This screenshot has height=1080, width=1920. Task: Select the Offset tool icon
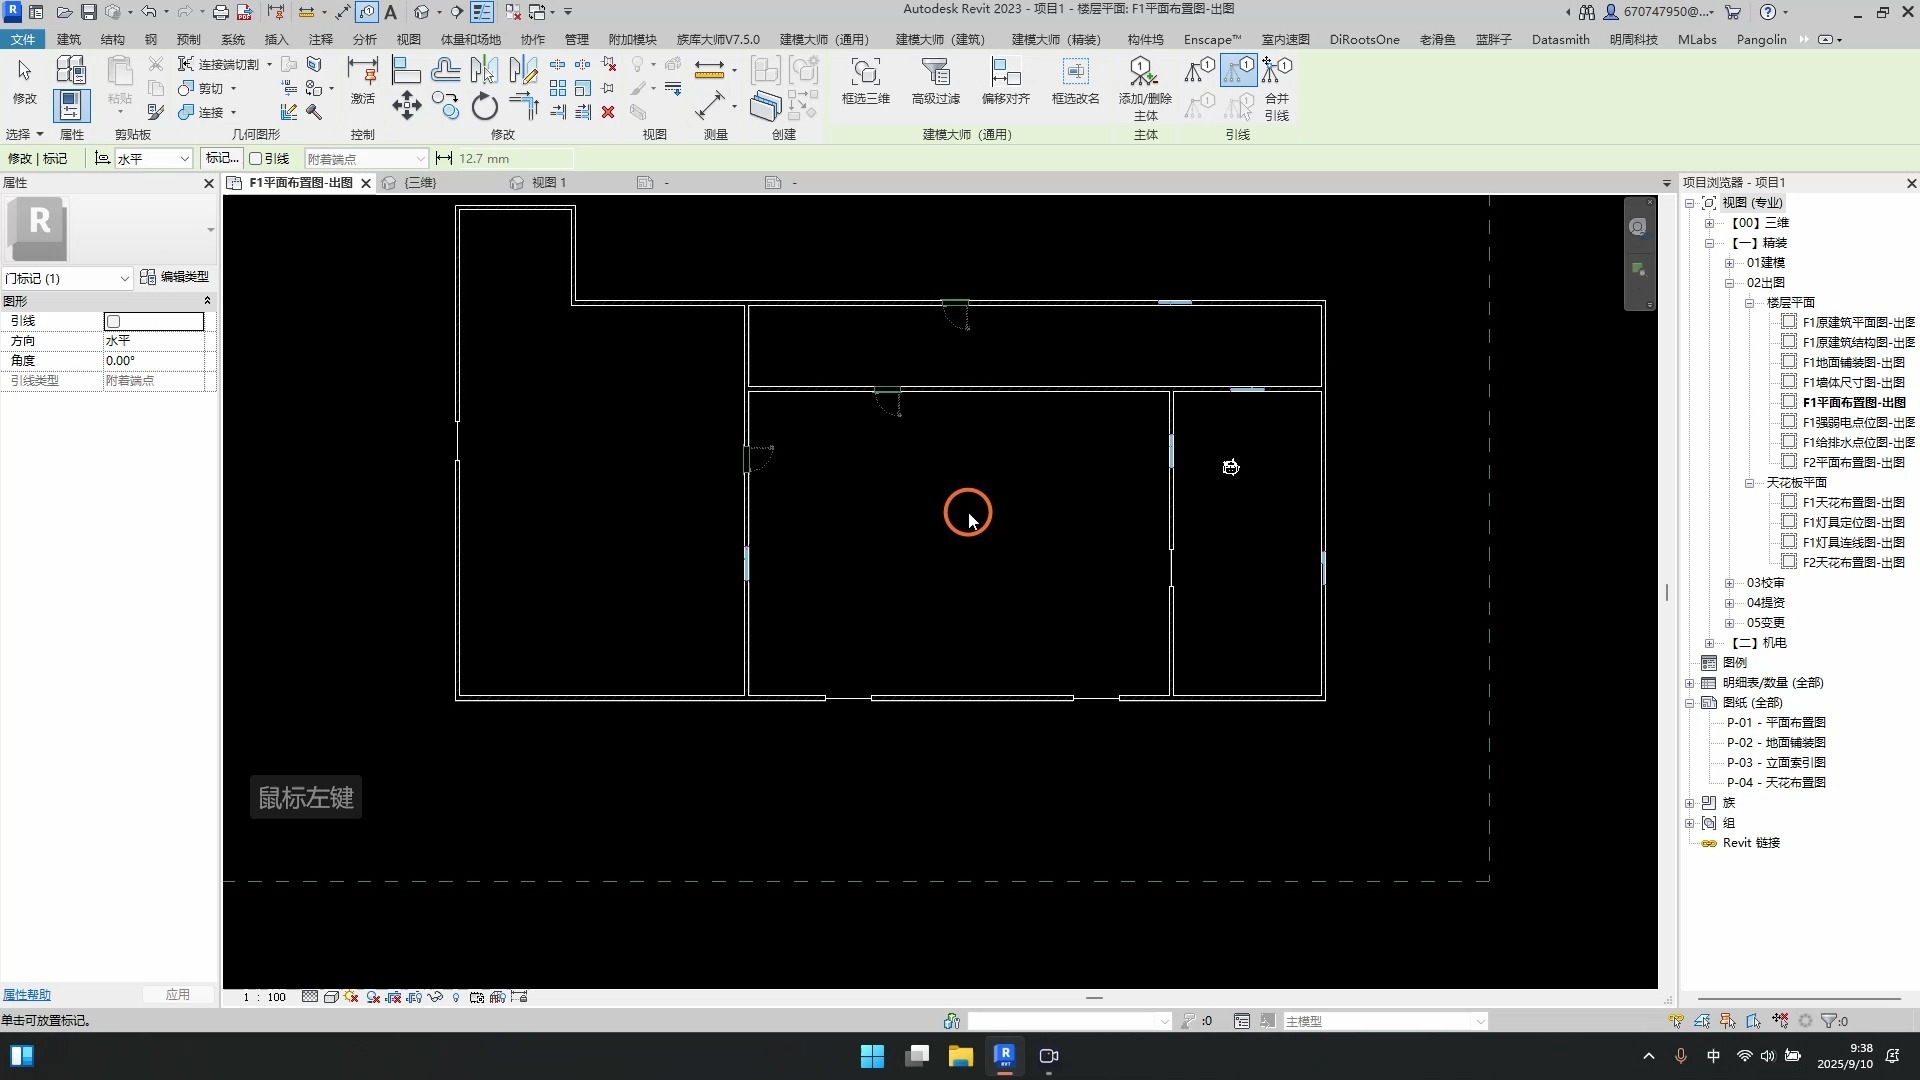(x=446, y=69)
